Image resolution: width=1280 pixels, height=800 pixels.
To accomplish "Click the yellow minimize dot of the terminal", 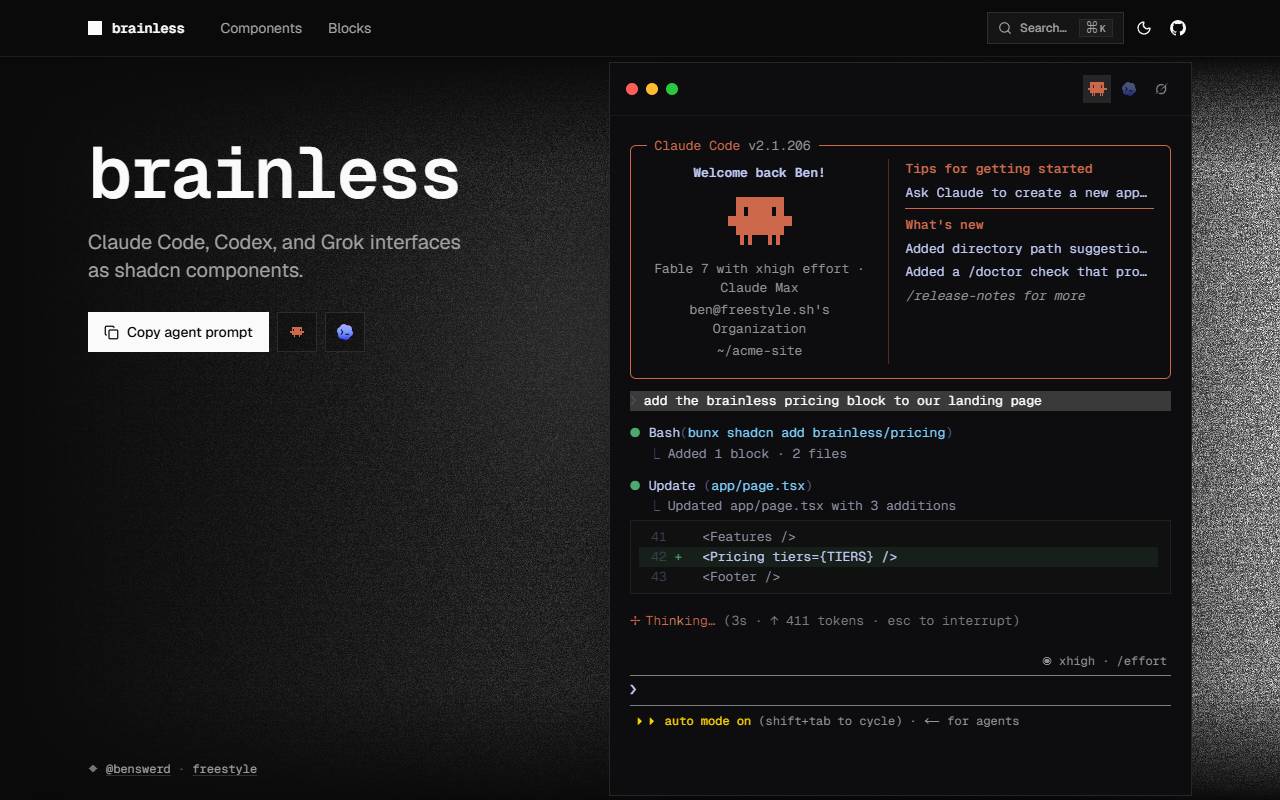I will click(x=652, y=89).
